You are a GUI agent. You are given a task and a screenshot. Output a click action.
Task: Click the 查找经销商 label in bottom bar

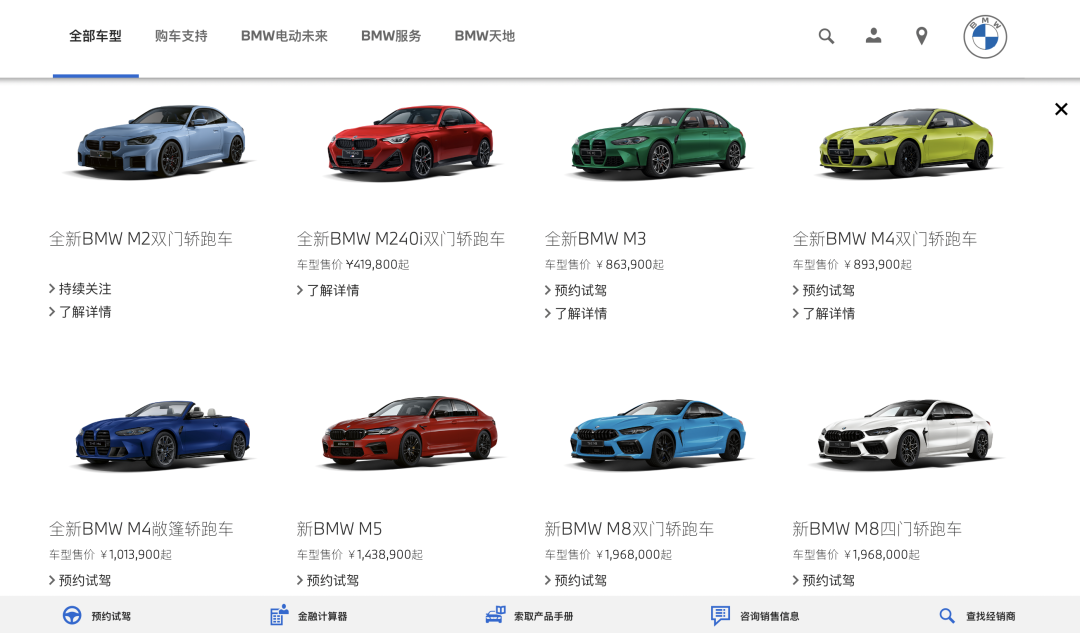click(990, 616)
